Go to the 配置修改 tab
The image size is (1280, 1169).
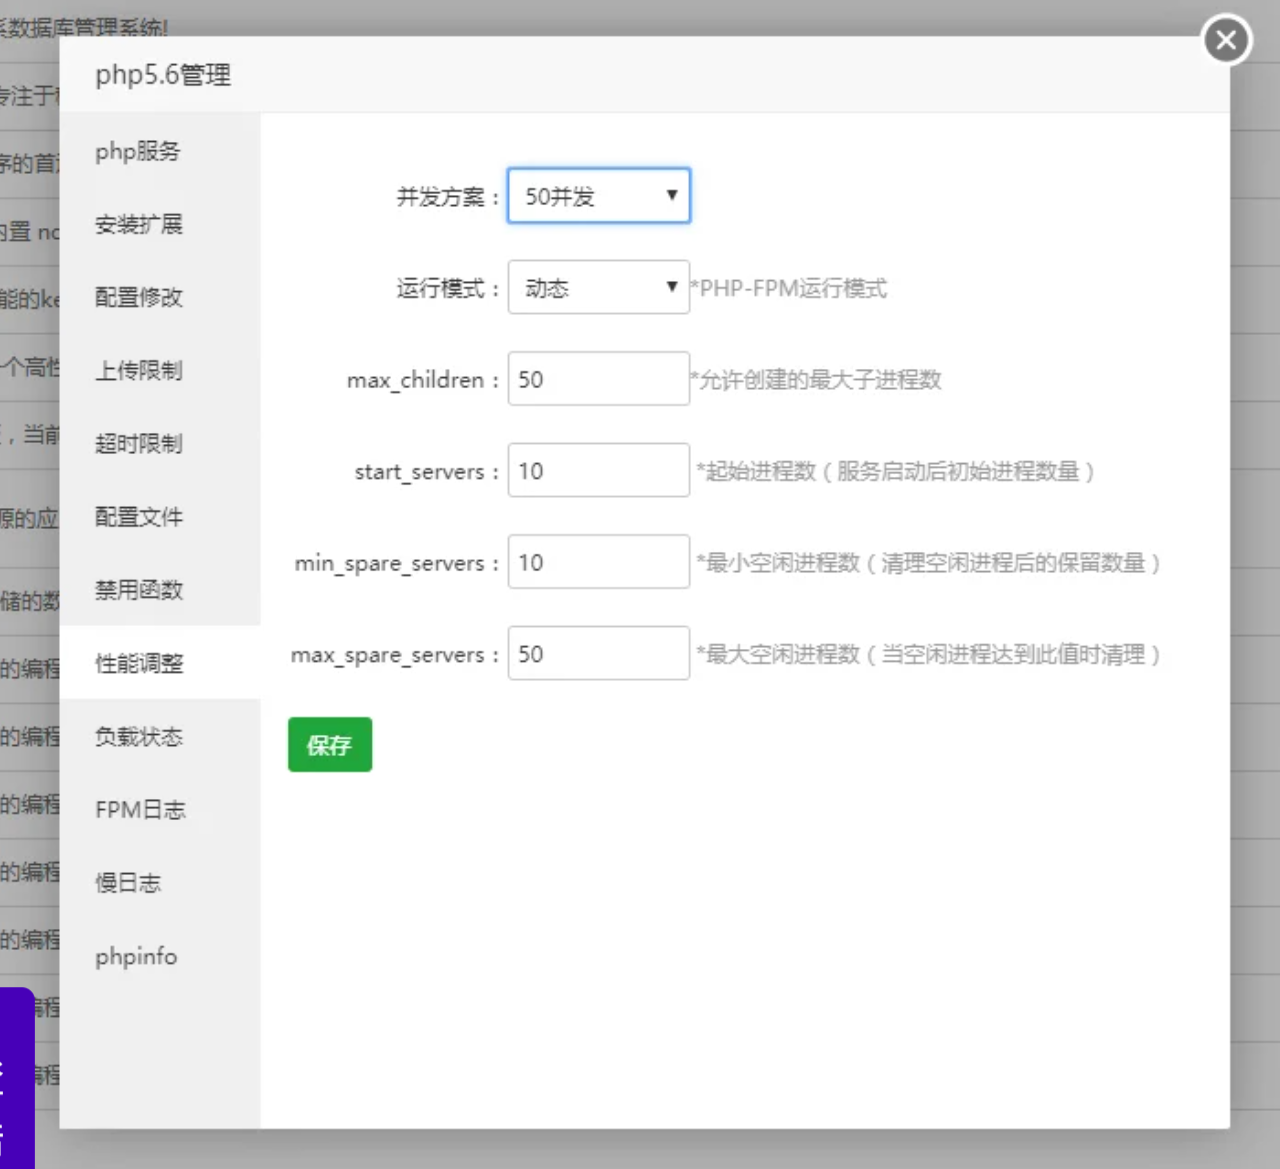[x=139, y=298]
